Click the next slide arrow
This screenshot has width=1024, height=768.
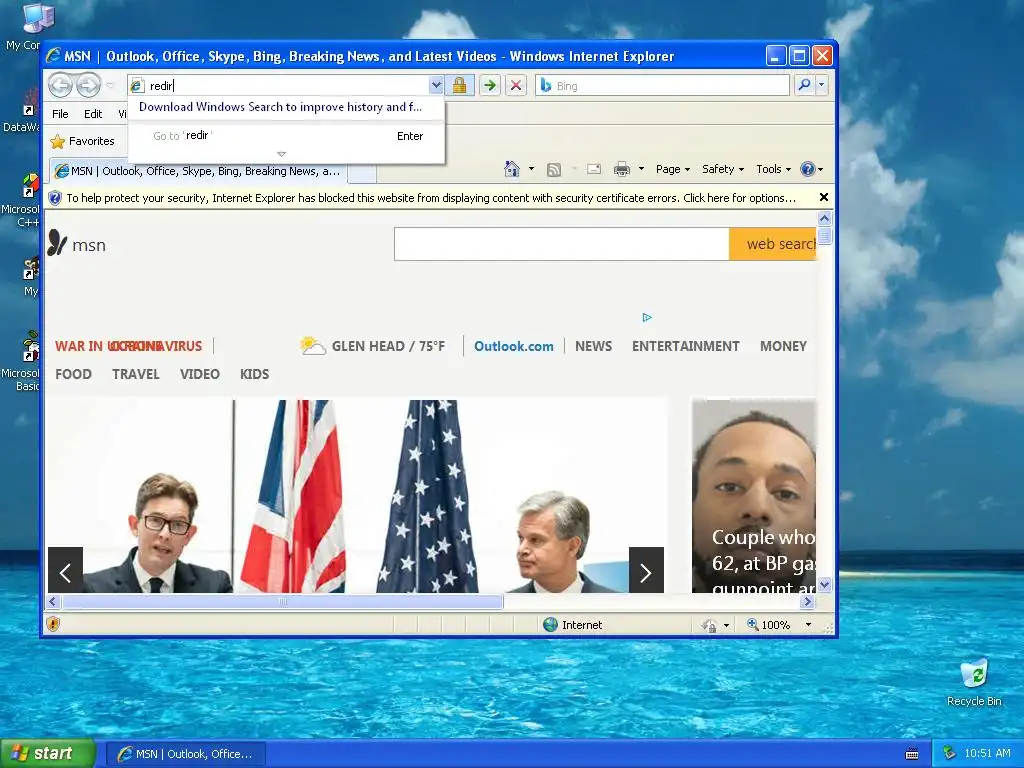[646, 570]
